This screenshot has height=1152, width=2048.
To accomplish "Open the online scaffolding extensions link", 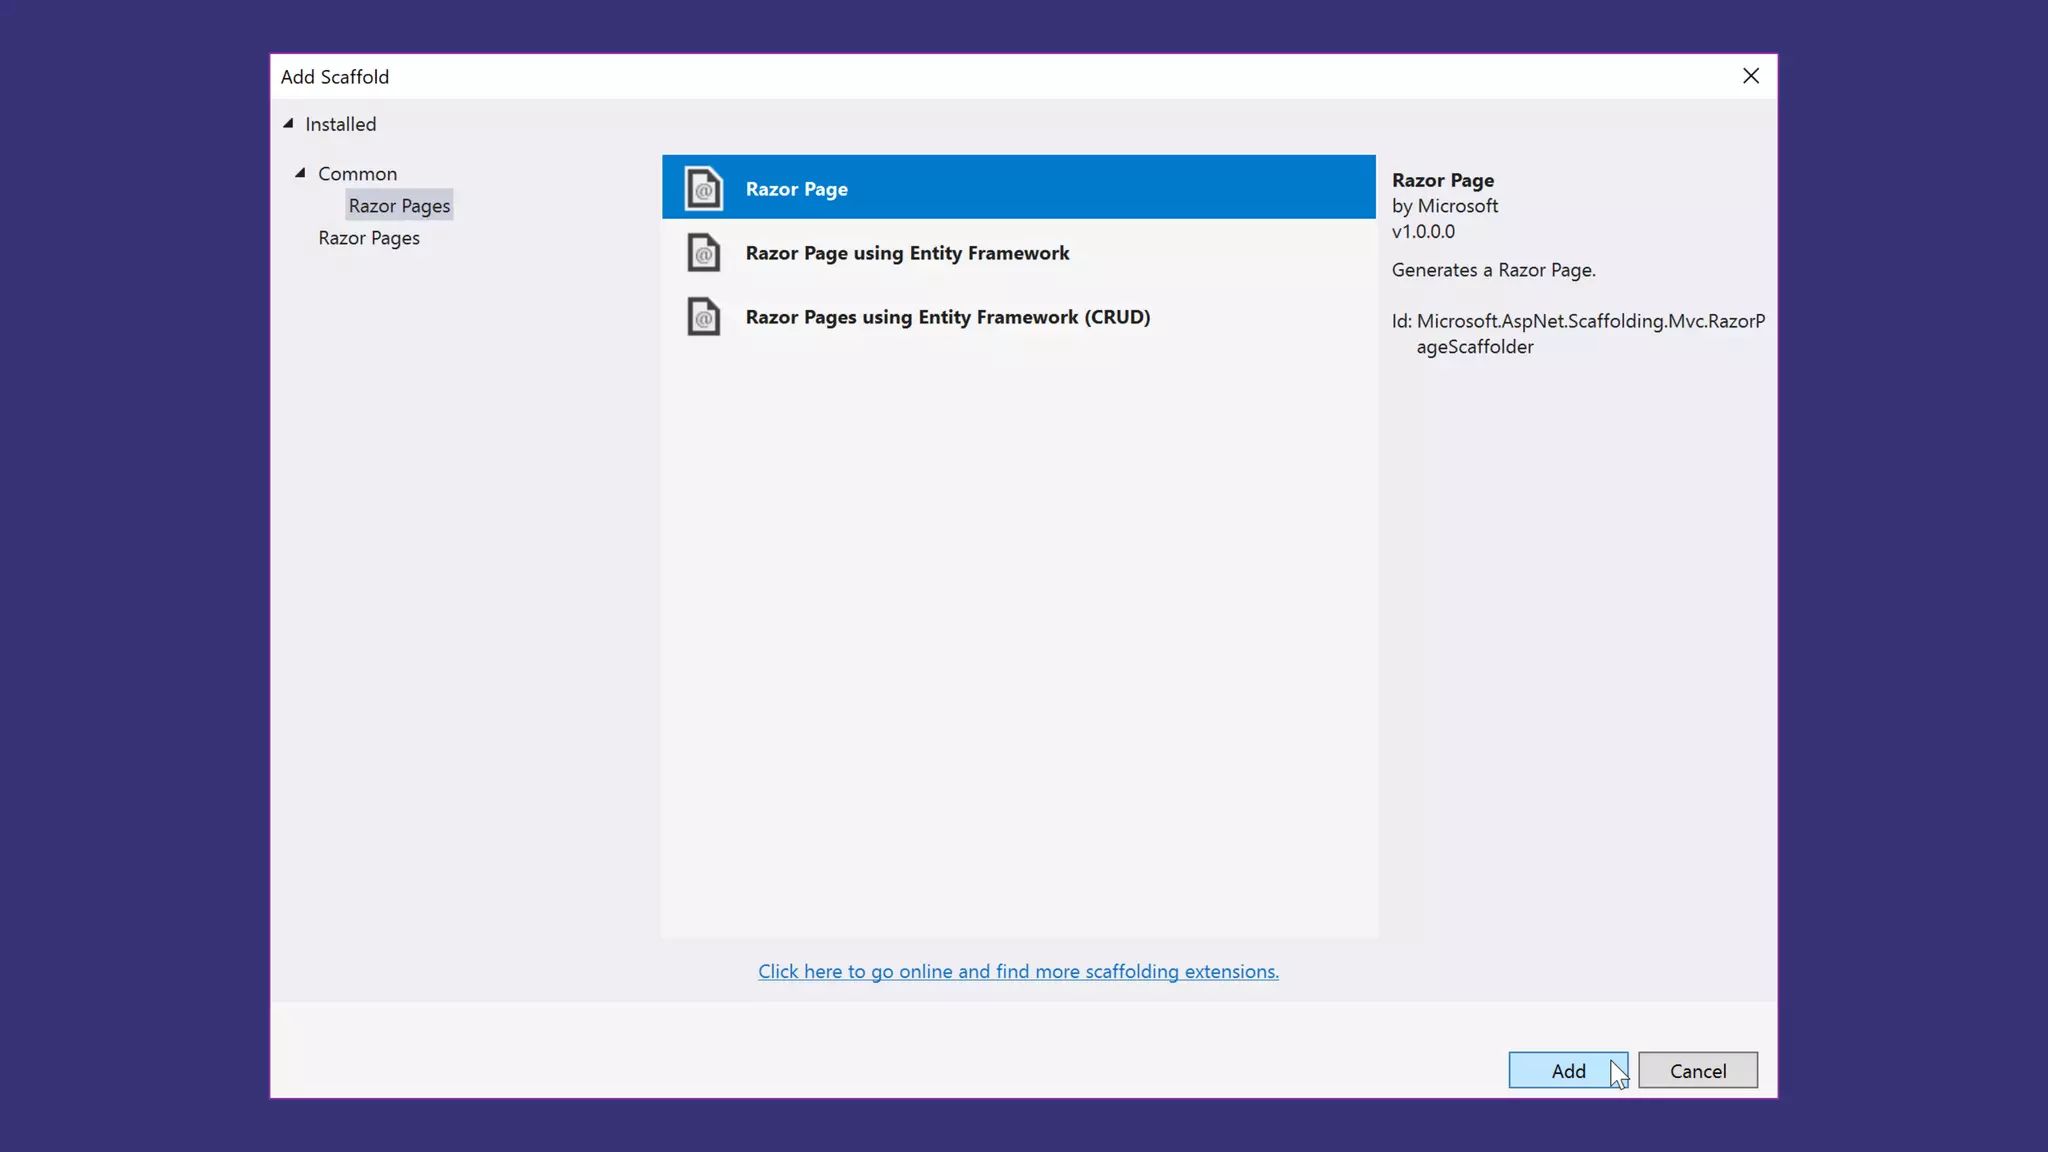I will click(x=1018, y=971).
